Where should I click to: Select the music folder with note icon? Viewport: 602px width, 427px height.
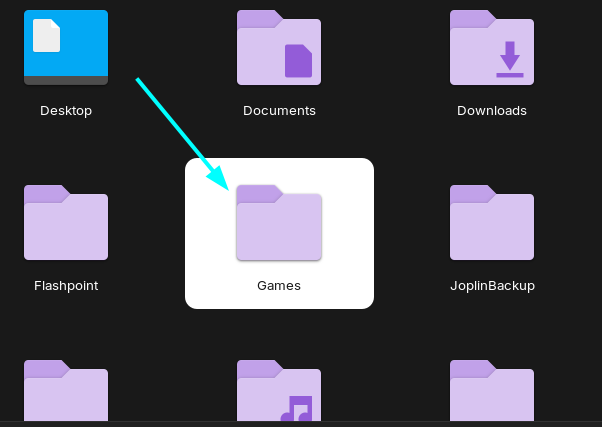pos(279,390)
